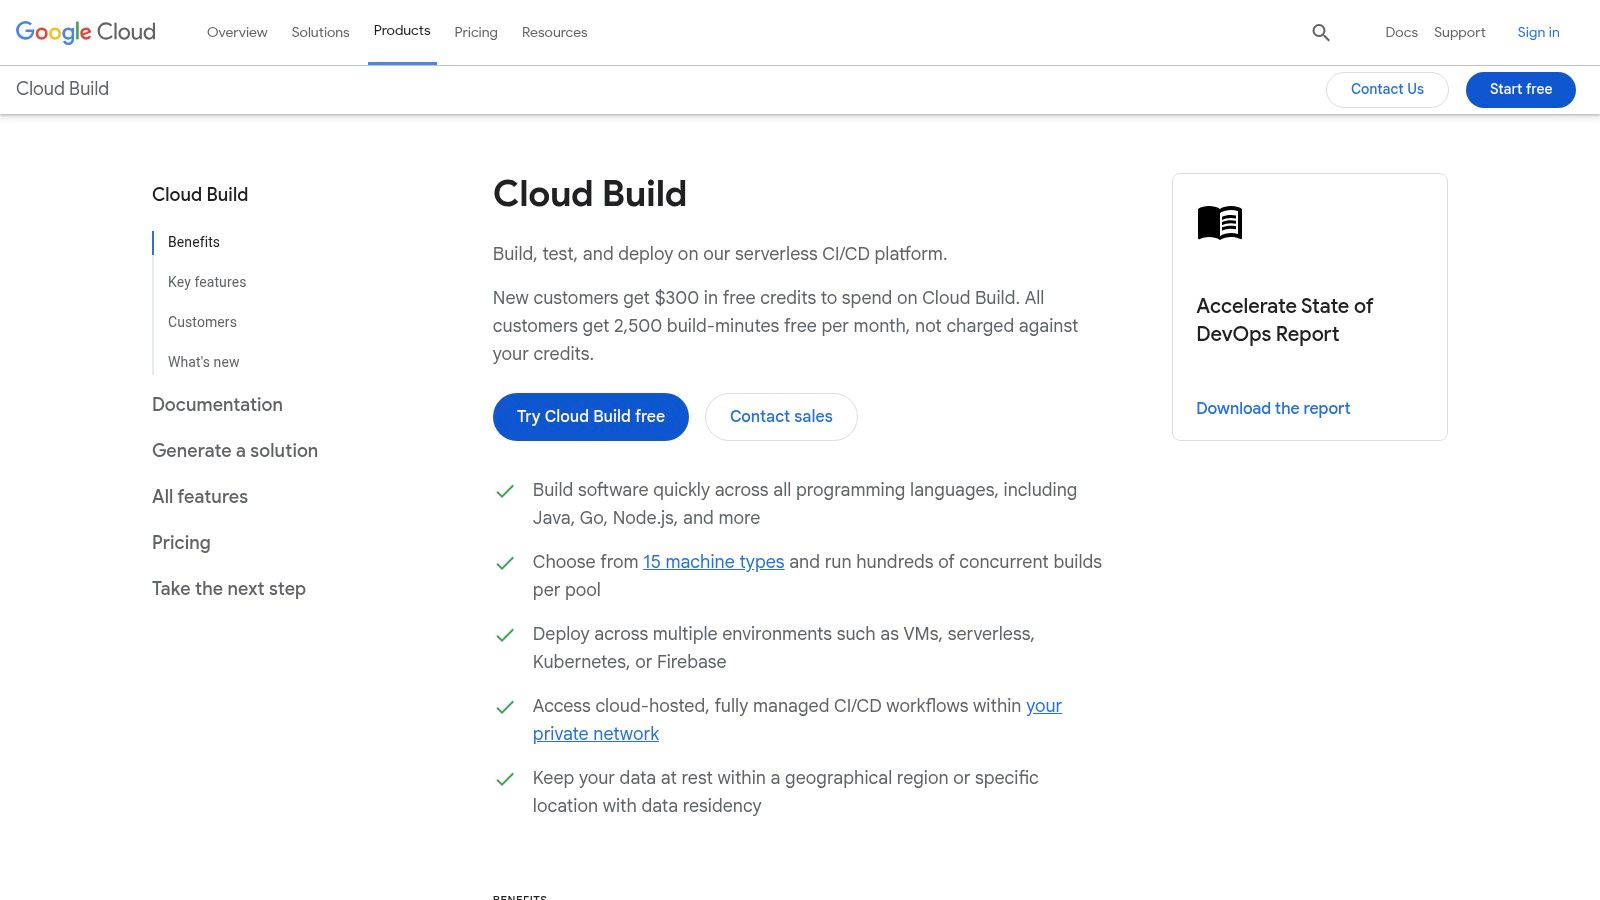The width and height of the screenshot is (1600, 900).
Task: Click the Contact sales button
Action: pos(781,416)
